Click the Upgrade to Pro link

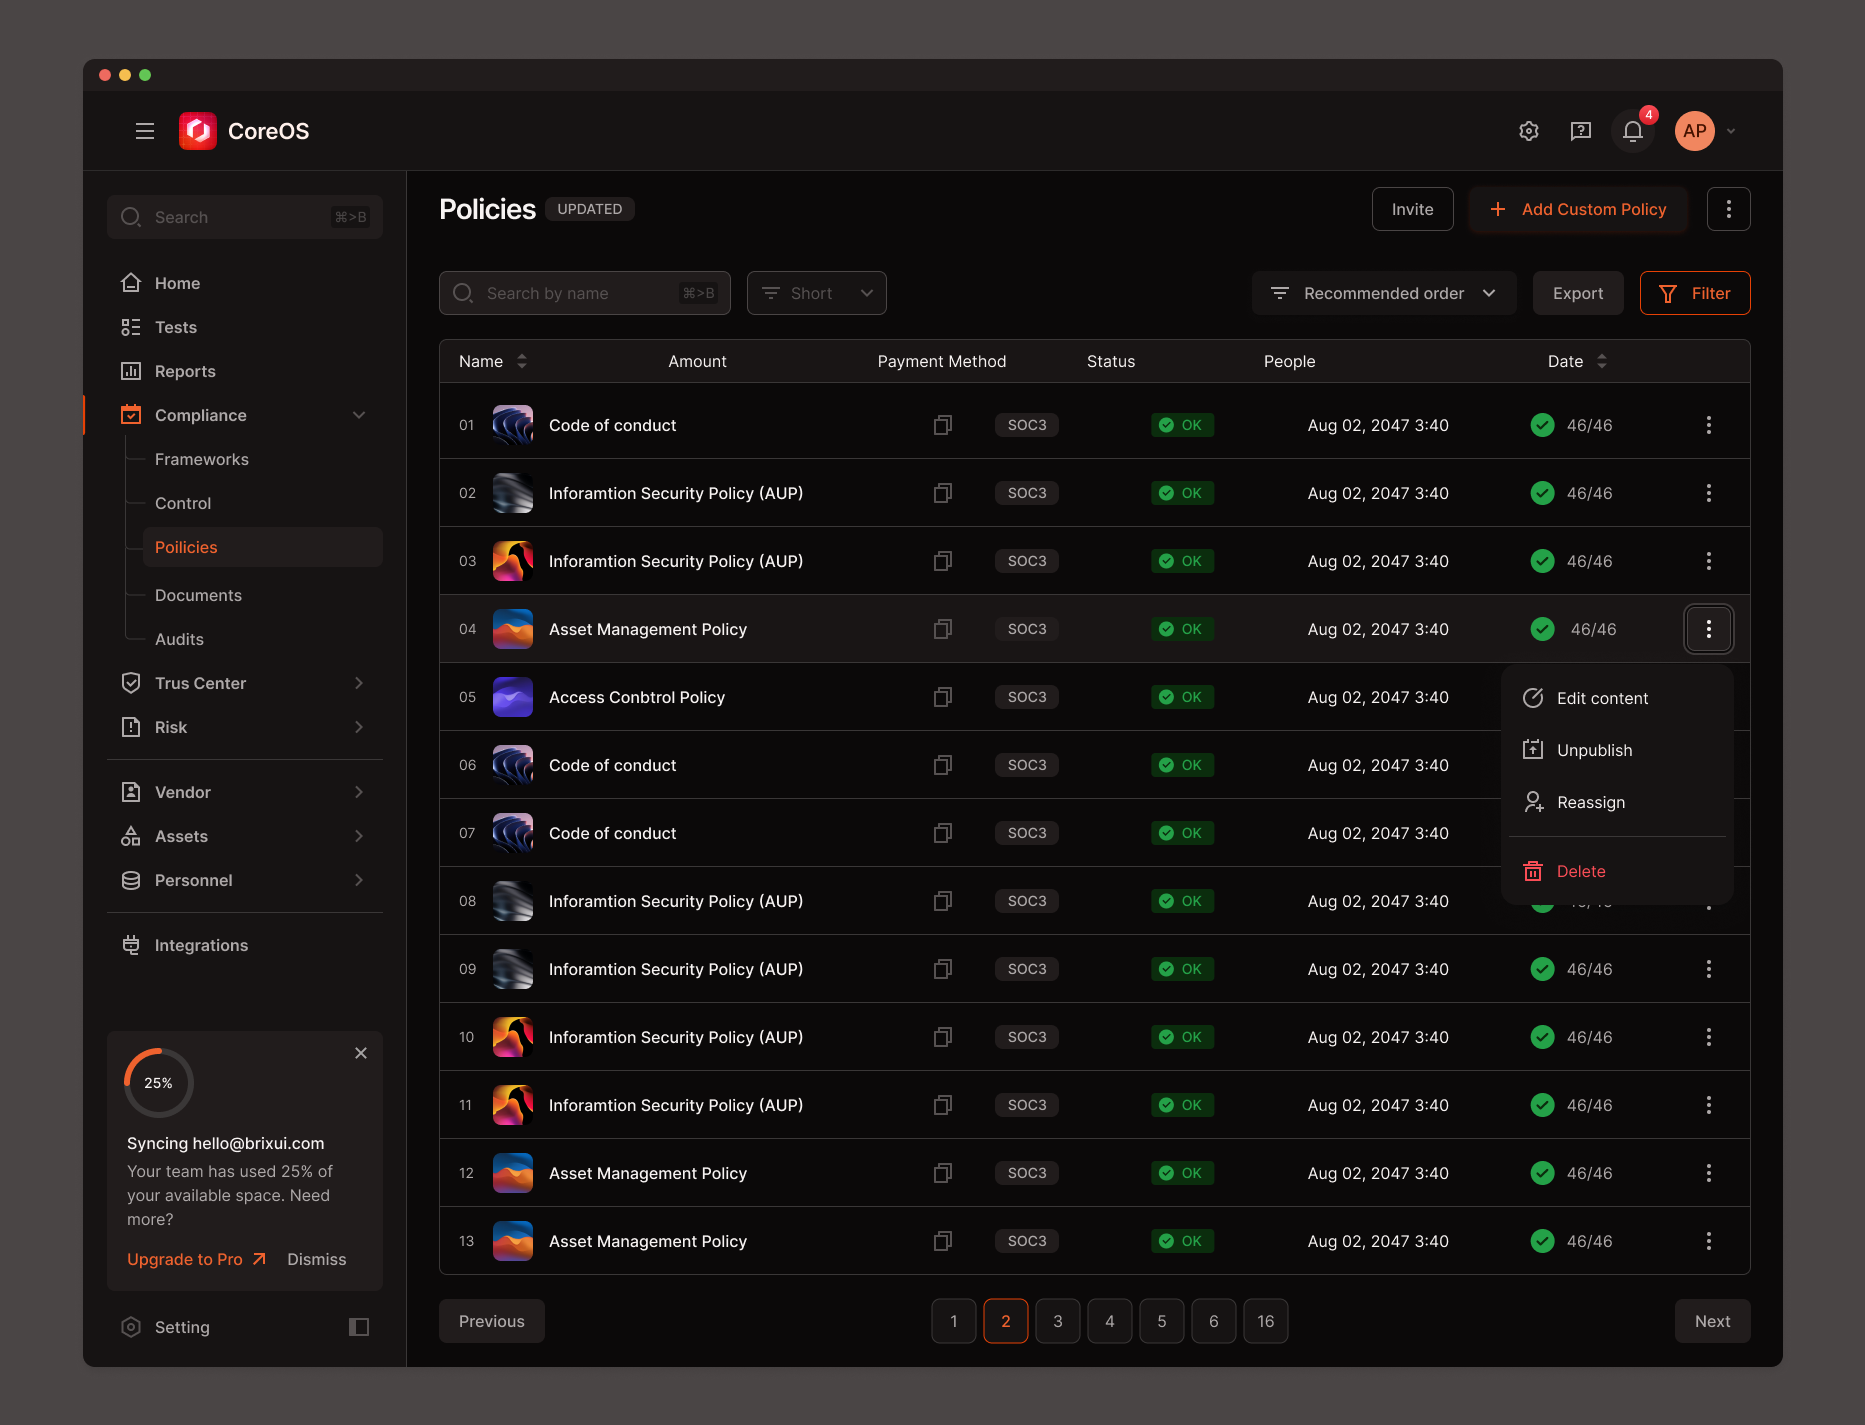pyautogui.click(x=186, y=1259)
